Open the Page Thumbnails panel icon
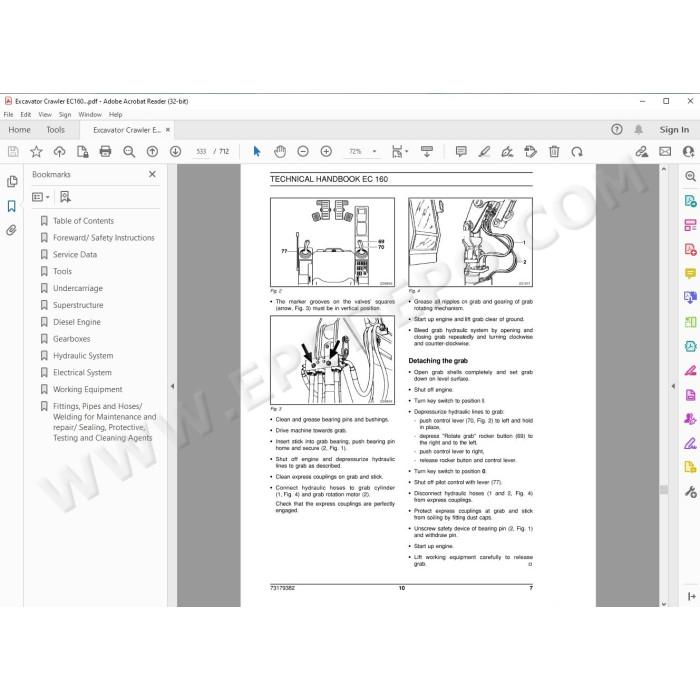Image resolution: width=700 pixels, height=700 pixels. click(12, 181)
